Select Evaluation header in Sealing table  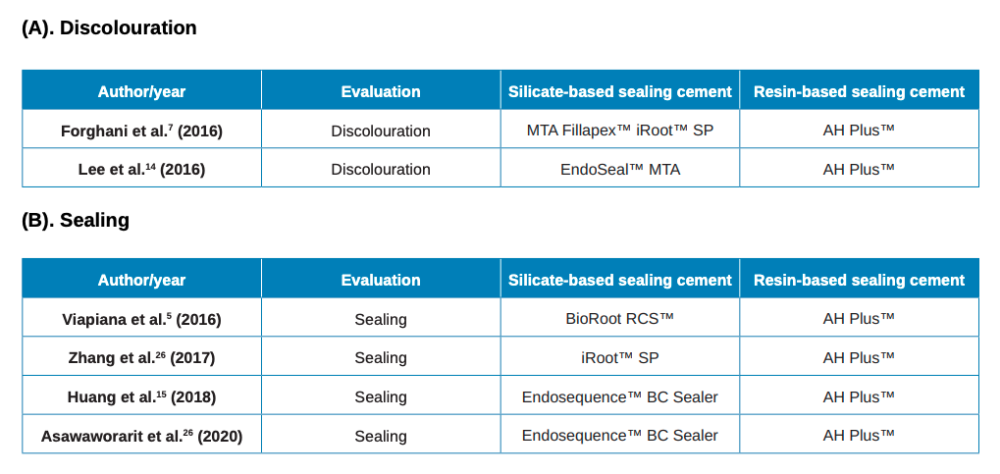380,280
